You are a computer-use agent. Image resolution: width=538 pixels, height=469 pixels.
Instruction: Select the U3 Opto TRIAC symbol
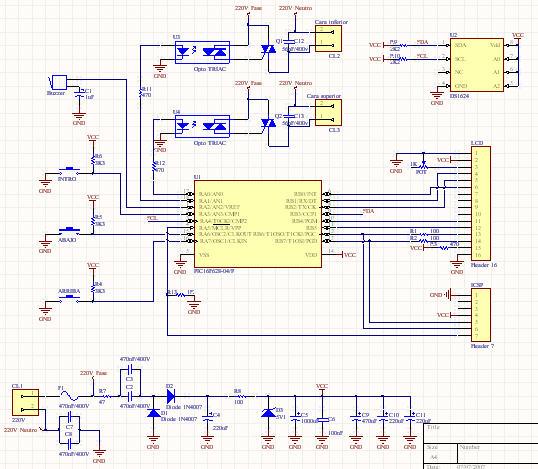tap(202, 52)
